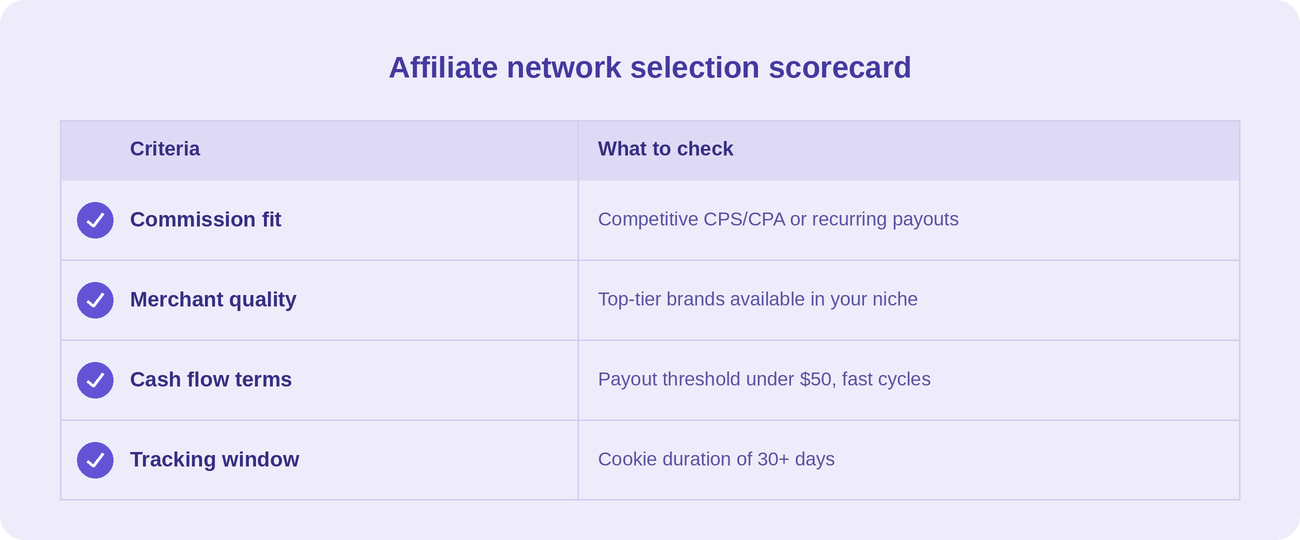Click the 'Top-tier brands' phrase

pos(664,299)
